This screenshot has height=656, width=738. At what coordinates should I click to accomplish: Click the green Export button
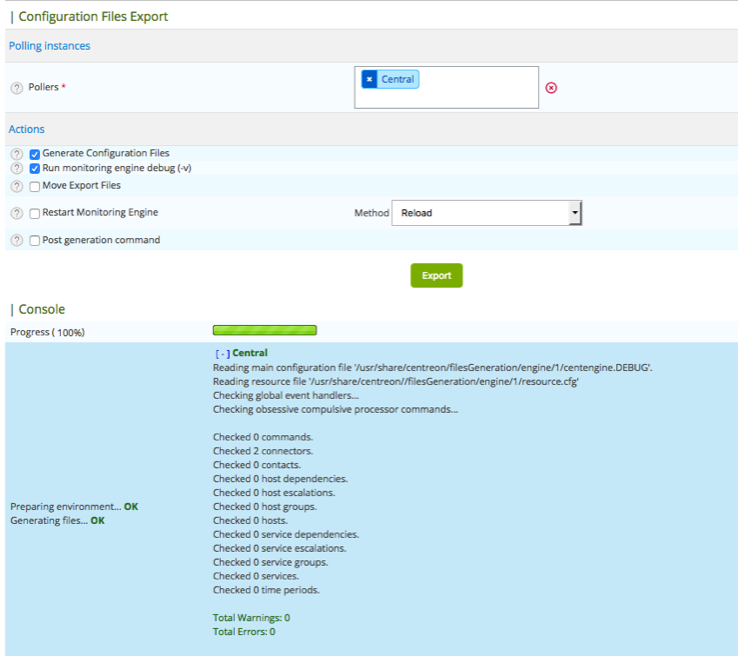pyautogui.click(x=436, y=276)
